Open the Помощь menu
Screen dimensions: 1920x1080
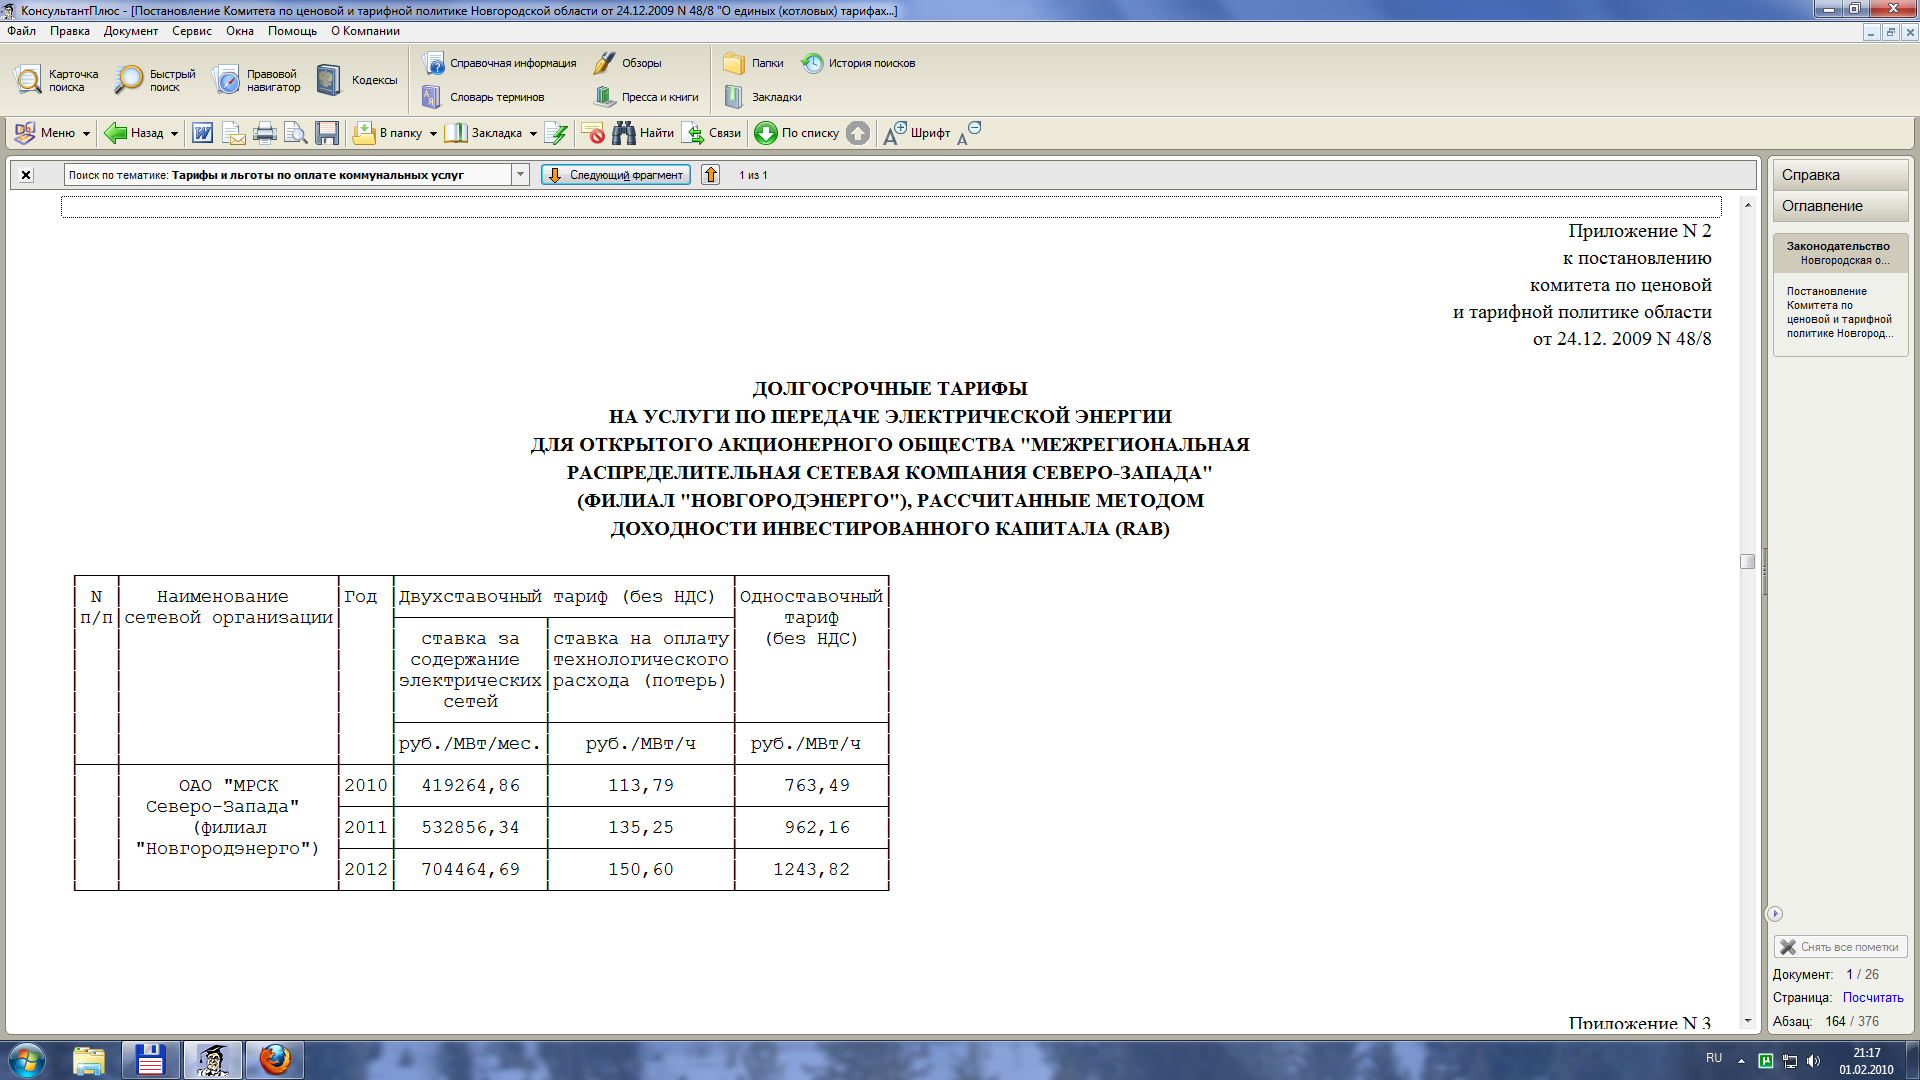click(292, 31)
